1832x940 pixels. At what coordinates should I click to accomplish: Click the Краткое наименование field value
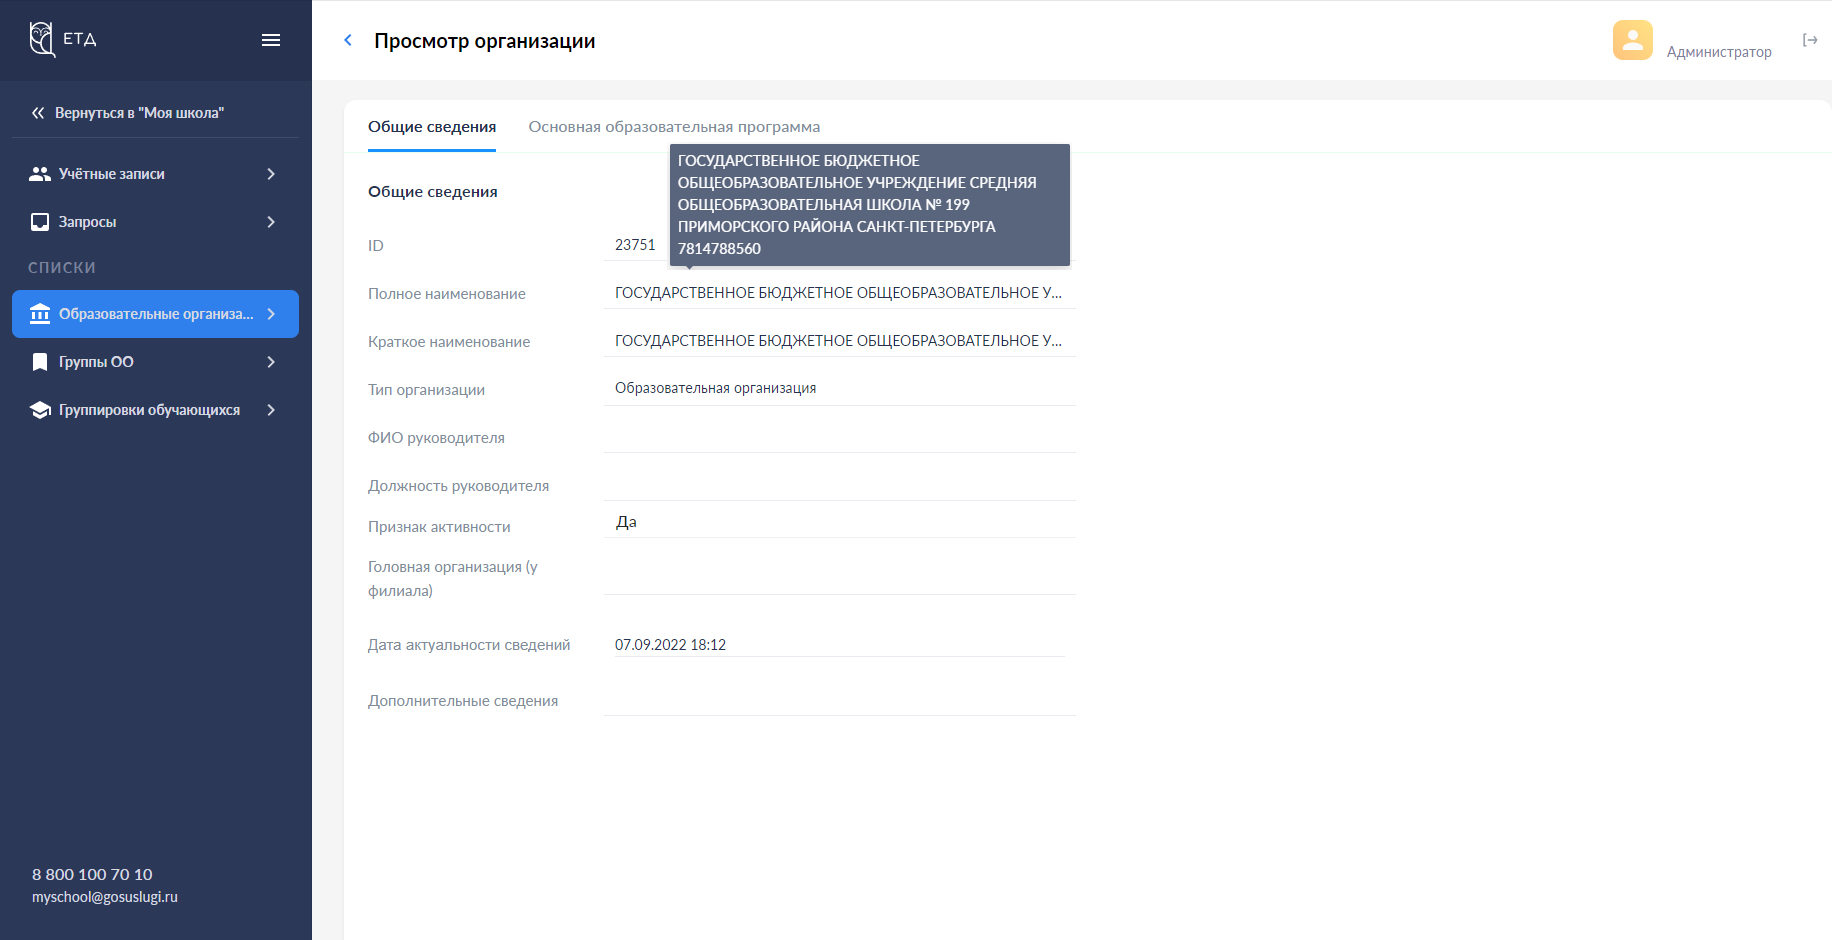click(838, 341)
